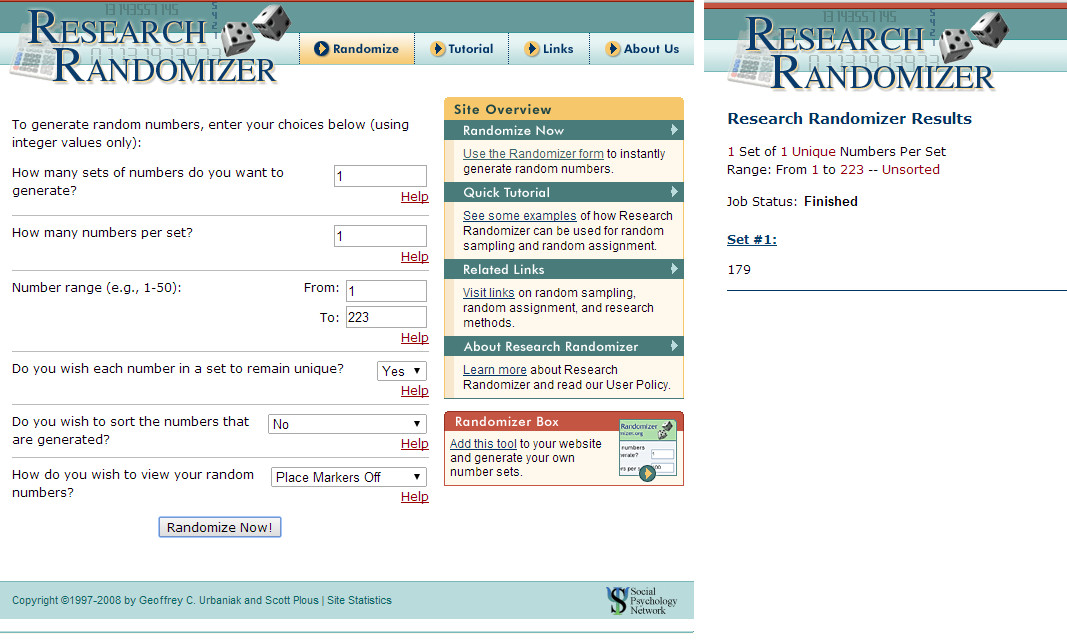This screenshot has width=1067, height=644.
Task: Open Add this tool link
Action: [x=483, y=444]
